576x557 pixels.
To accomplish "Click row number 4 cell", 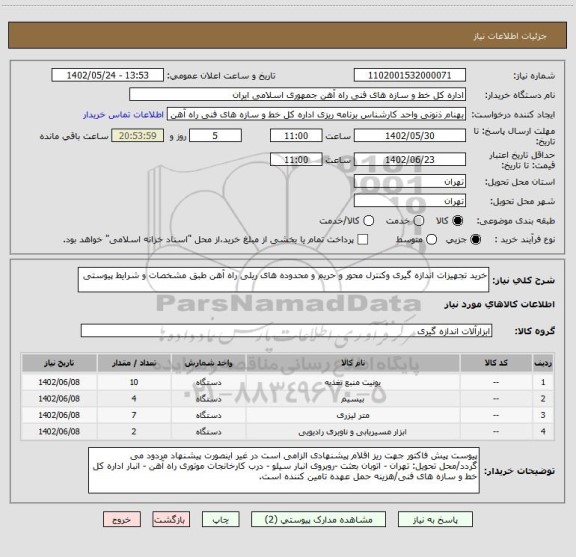I will (x=543, y=432).
